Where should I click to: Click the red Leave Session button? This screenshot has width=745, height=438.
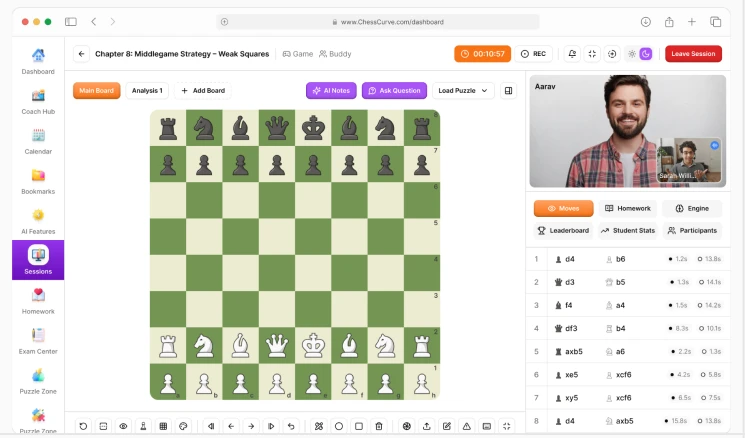[693, 54]
